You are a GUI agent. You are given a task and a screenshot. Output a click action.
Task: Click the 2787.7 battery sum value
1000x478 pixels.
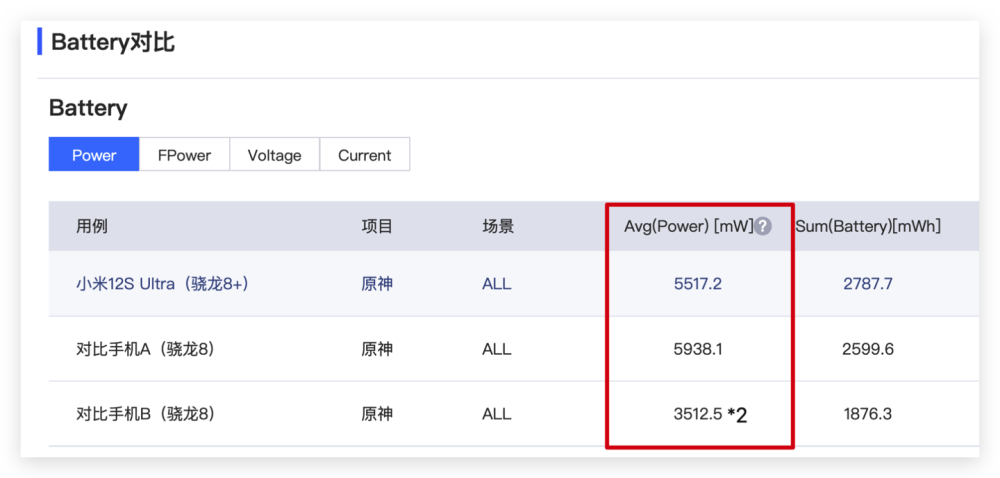click(x=867, y=284)
